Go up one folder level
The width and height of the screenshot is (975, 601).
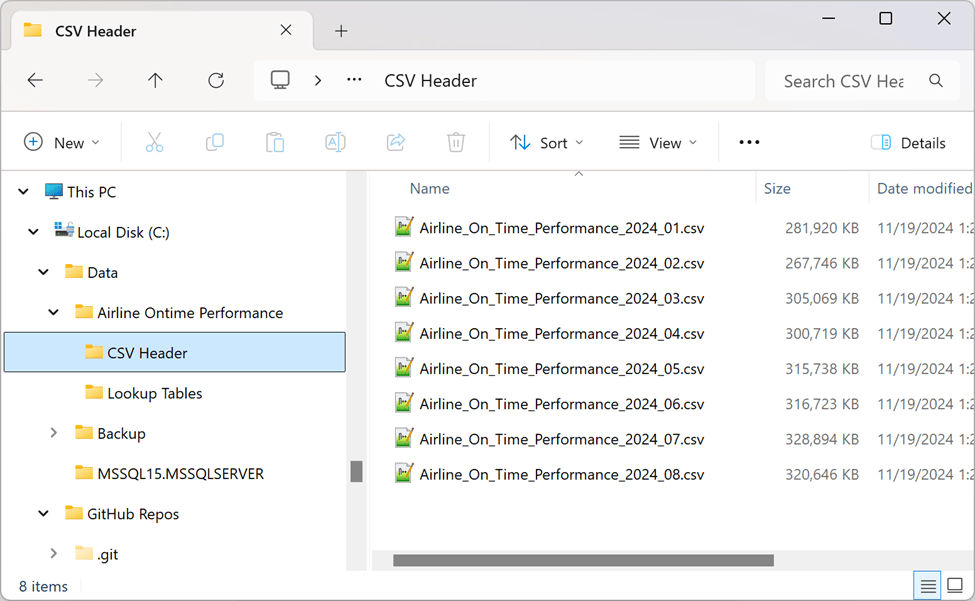pyautogui.click(x=155, y=80)
